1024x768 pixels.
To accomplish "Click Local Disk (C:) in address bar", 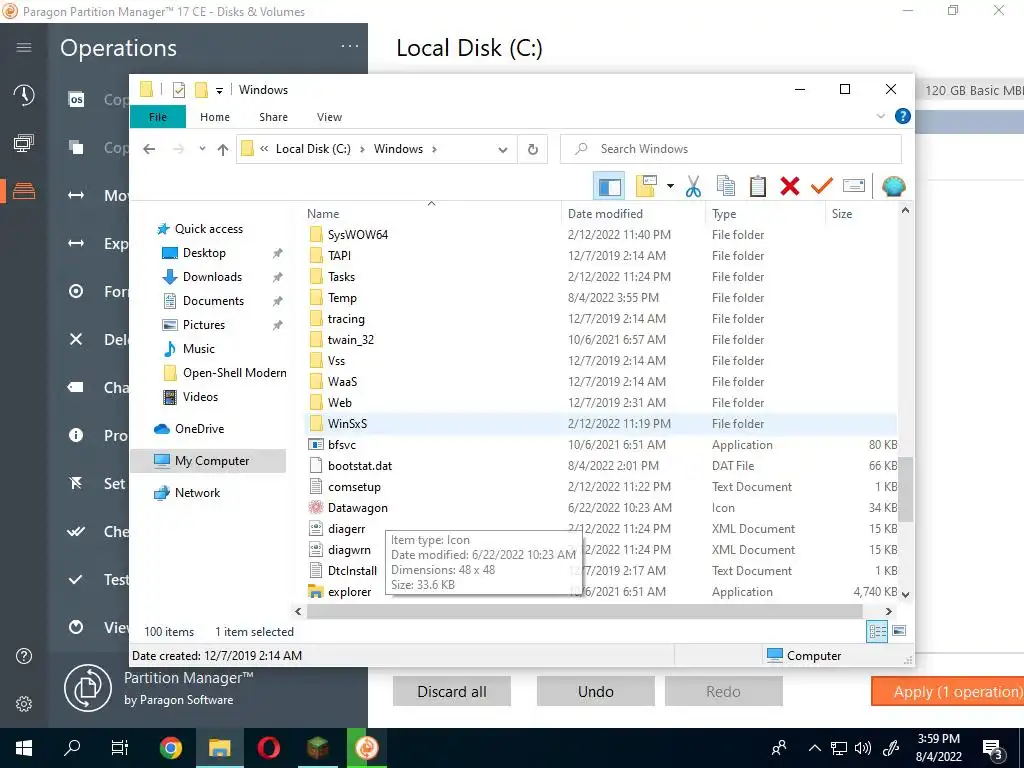I will (313, 149).
